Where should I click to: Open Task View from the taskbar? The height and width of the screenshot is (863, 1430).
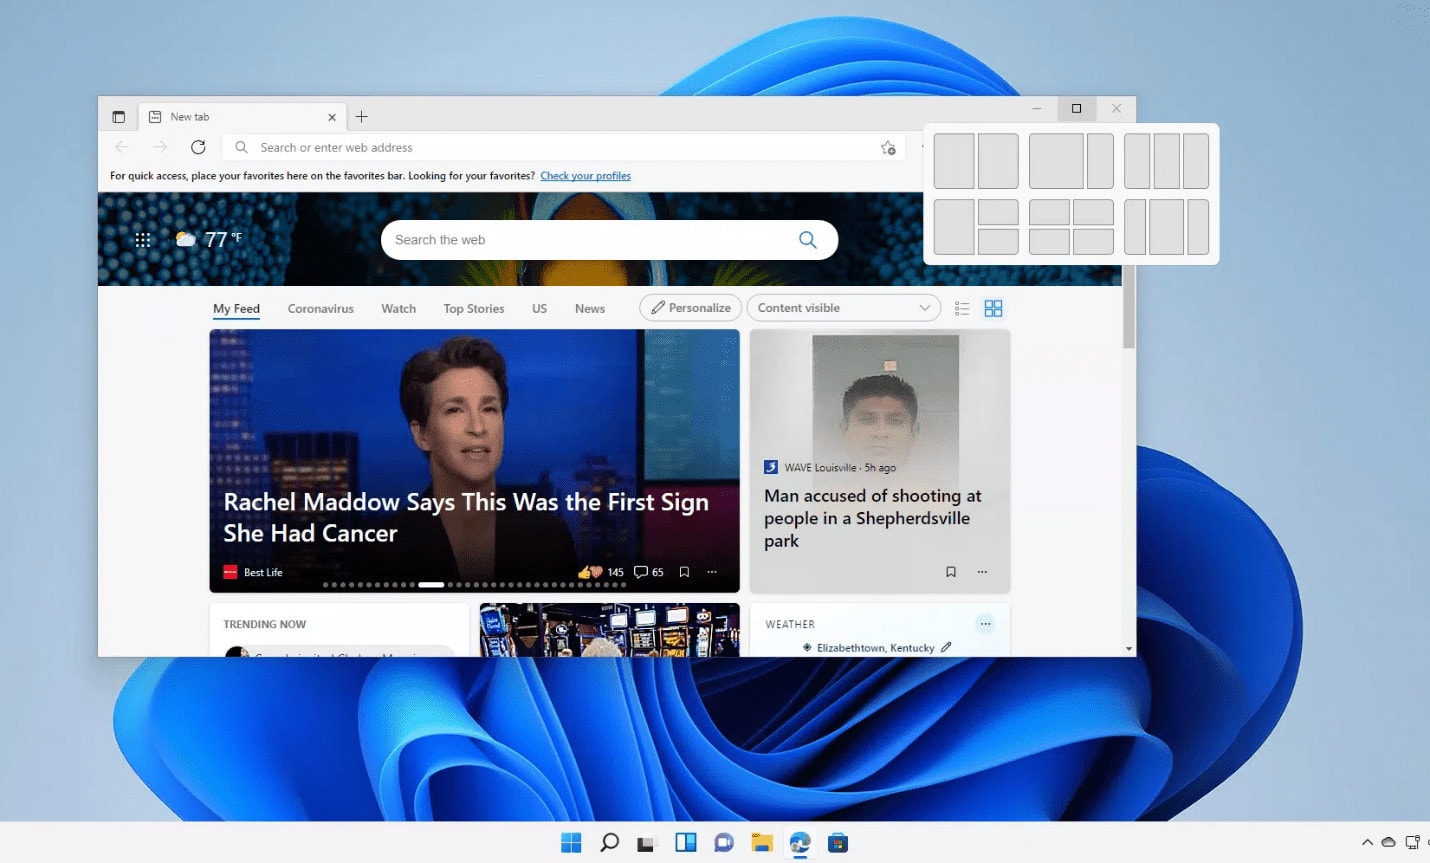coord(646,843)
